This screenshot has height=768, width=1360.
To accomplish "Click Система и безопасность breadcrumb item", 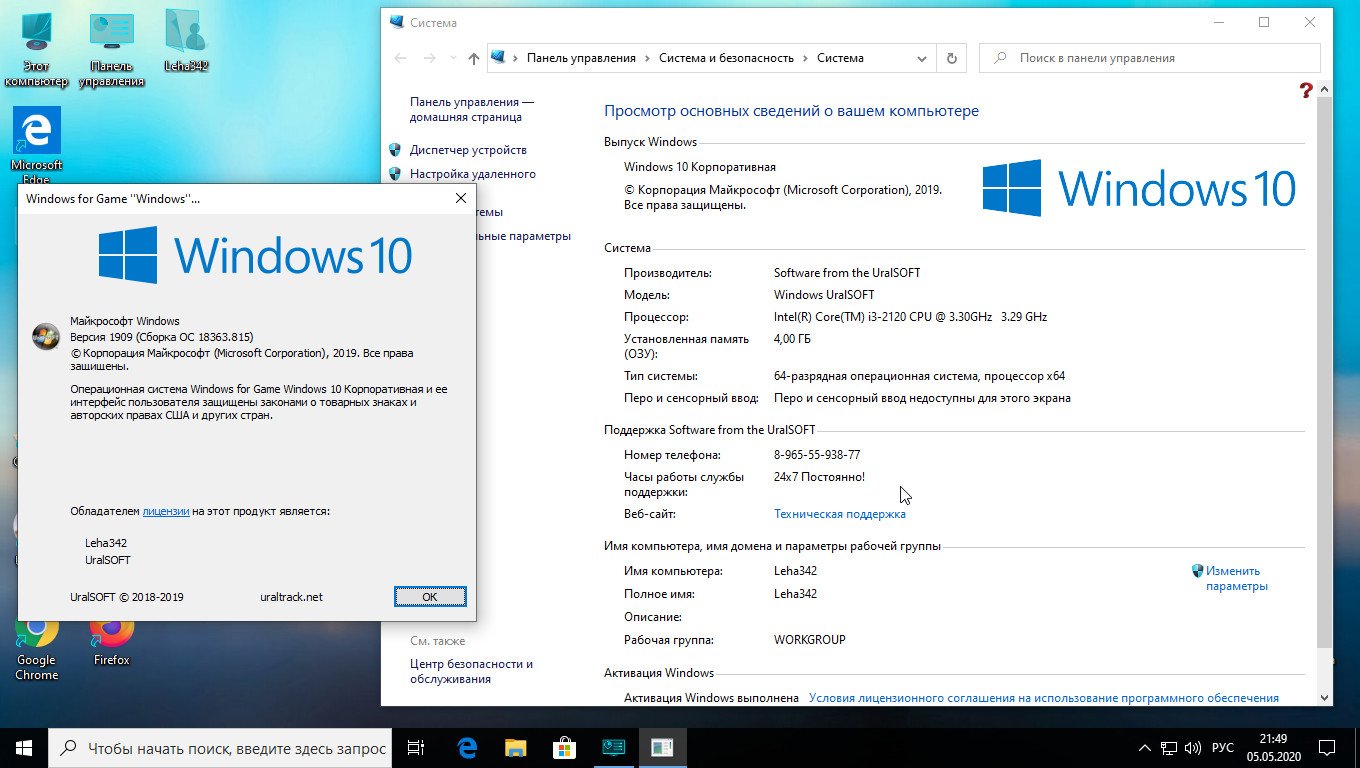I will point(726,58).
